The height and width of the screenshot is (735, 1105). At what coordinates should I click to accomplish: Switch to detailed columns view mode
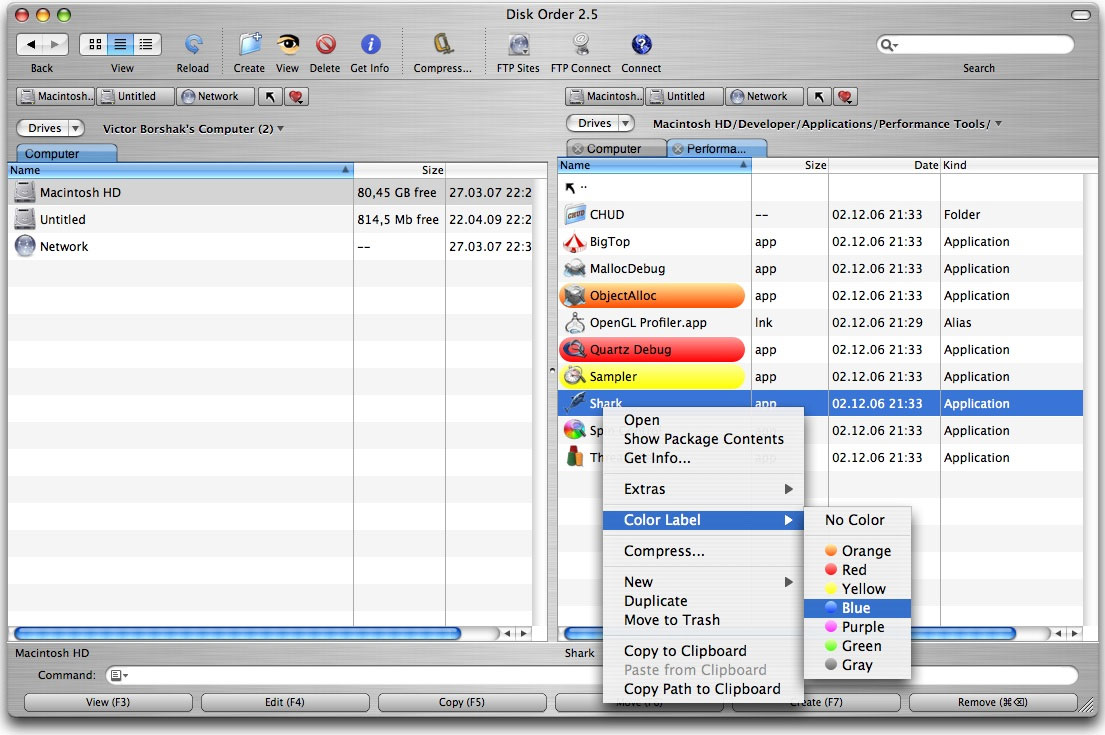pyautogui.click(x=147, y=44)
